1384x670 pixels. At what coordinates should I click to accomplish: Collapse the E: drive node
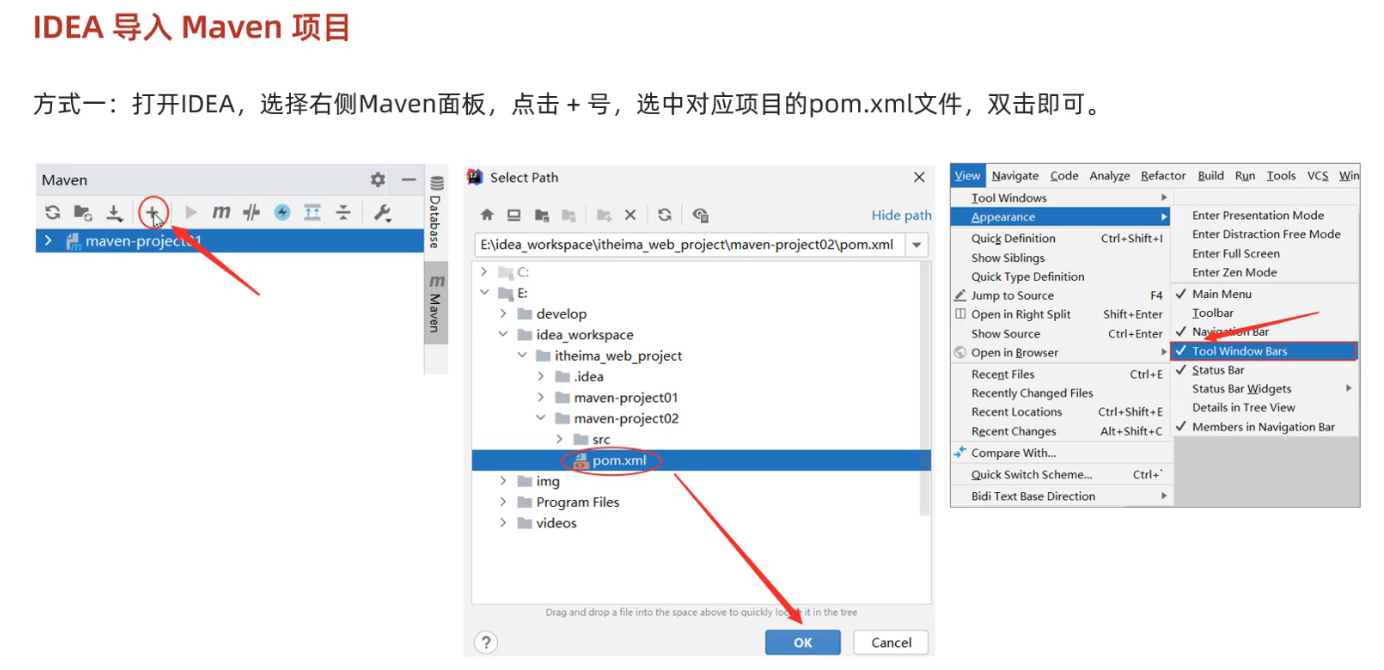pos(485,293)
